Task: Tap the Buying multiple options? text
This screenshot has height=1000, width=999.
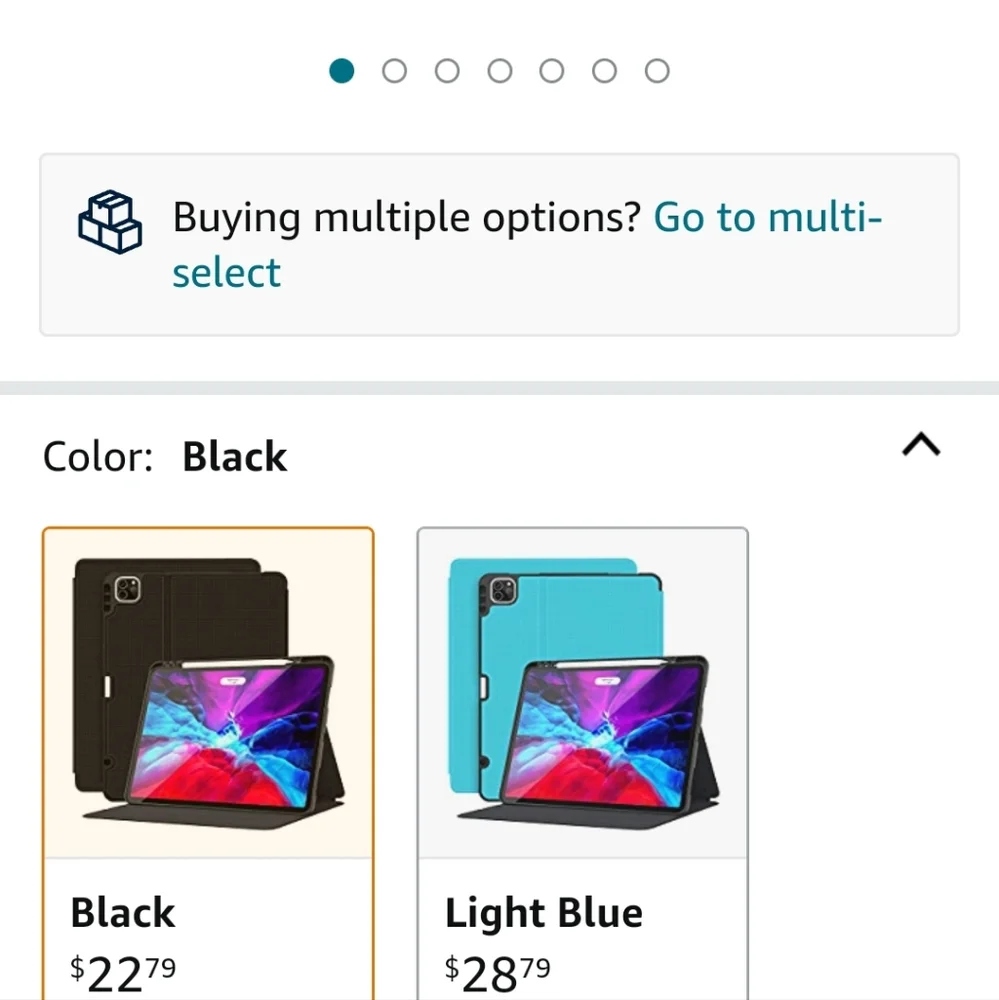Action: (x=406, y=217)
